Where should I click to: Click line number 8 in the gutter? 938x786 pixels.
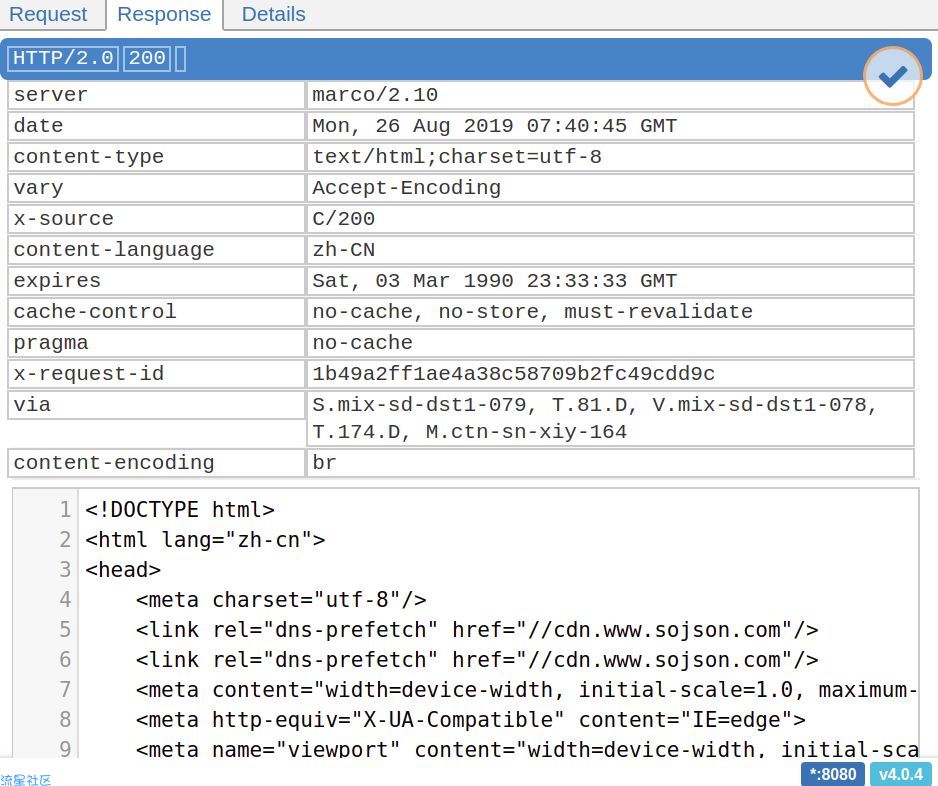65,719
